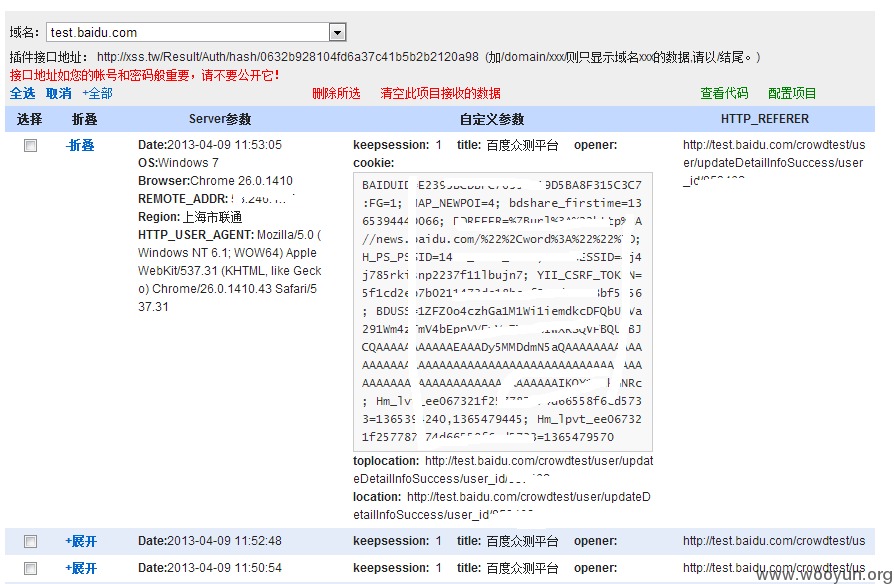
Task: Click the Date:2013-04-09 11:50:54 text
Action: pos(210,567)
